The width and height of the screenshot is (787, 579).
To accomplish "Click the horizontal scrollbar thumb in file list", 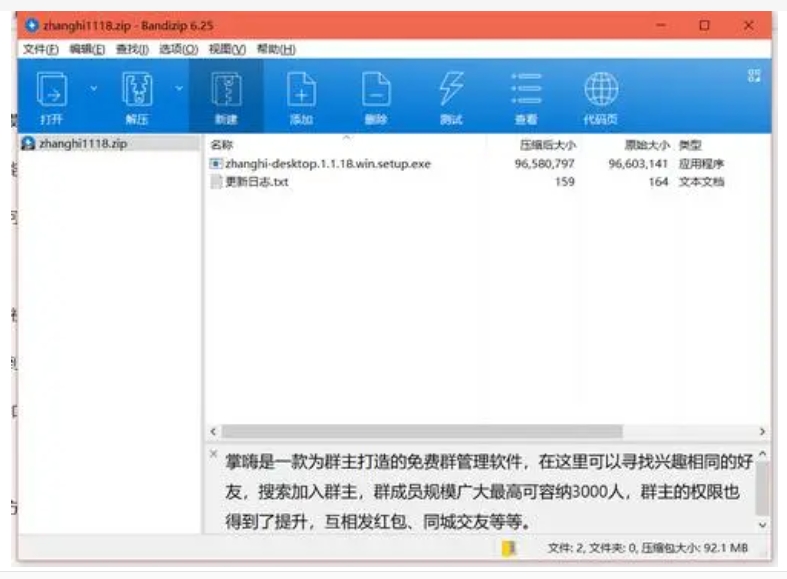I will [422, 431].
